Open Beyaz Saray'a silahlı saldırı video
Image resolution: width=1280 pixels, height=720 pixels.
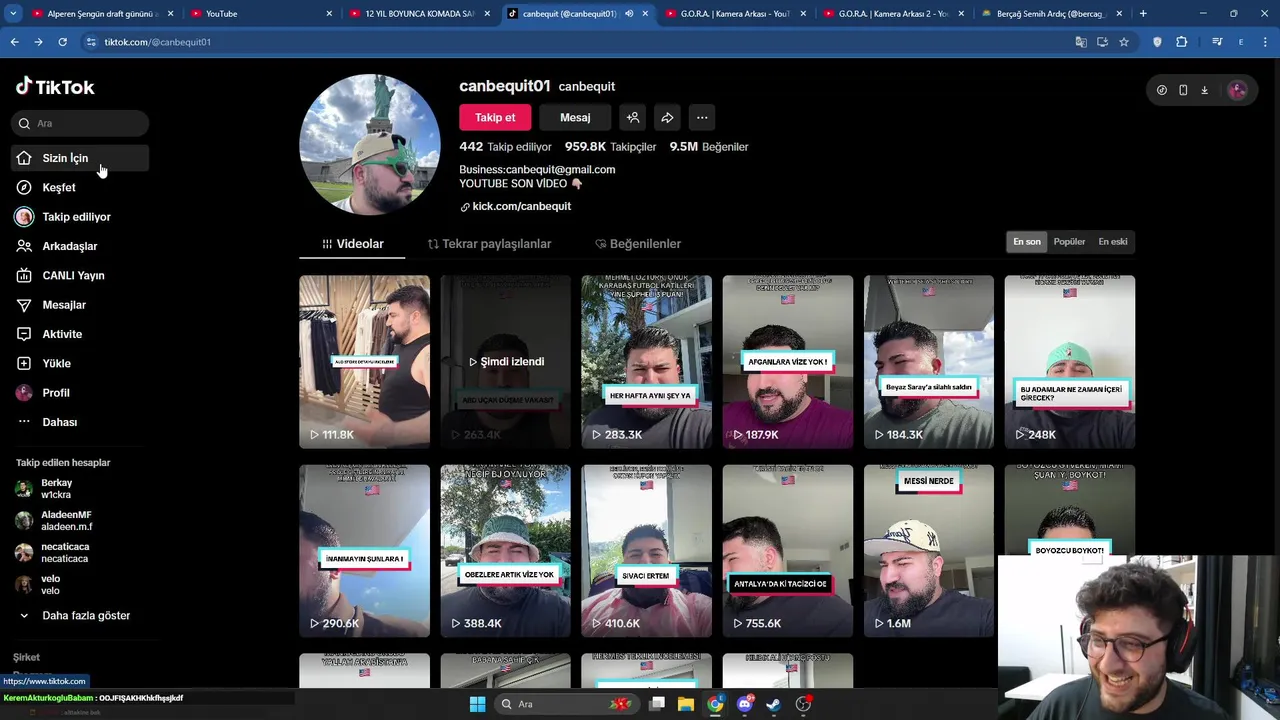point(929,362)
